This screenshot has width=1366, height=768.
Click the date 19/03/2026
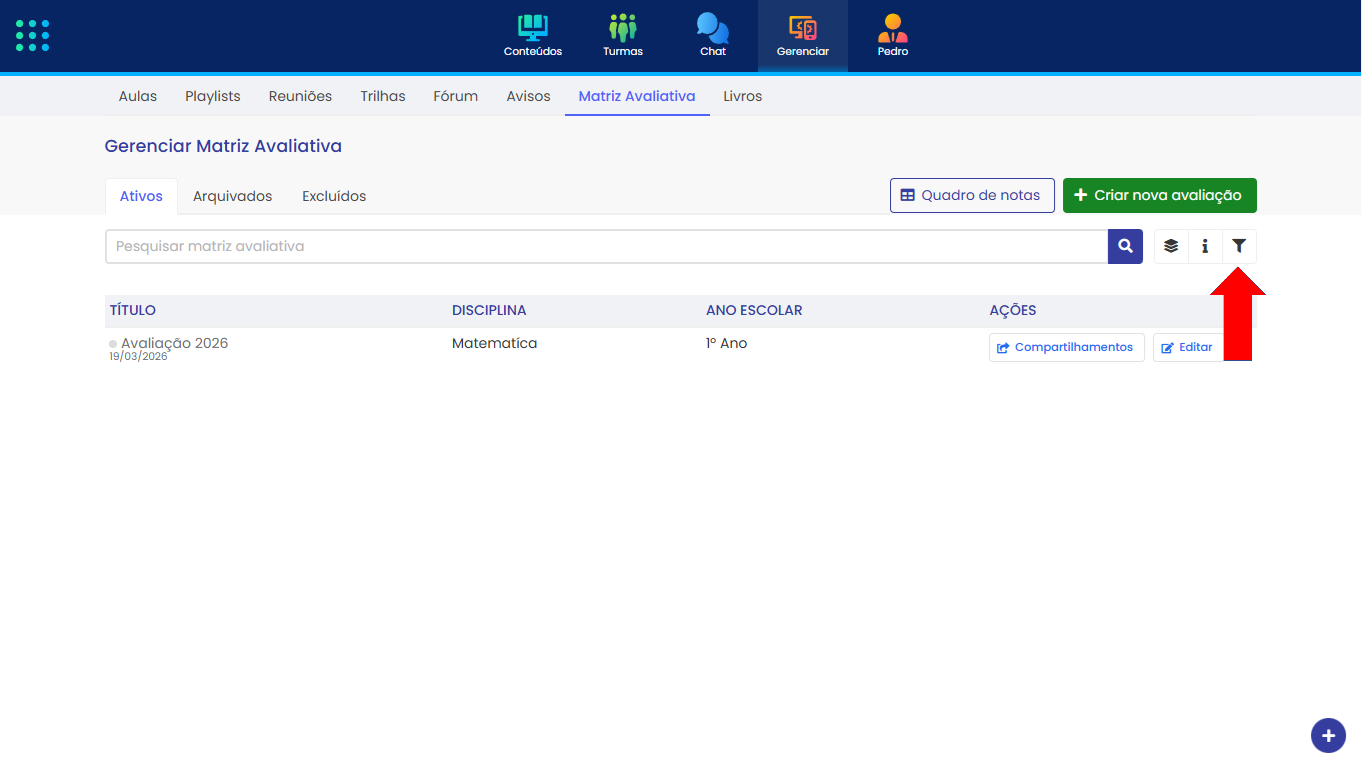[138, 356]
